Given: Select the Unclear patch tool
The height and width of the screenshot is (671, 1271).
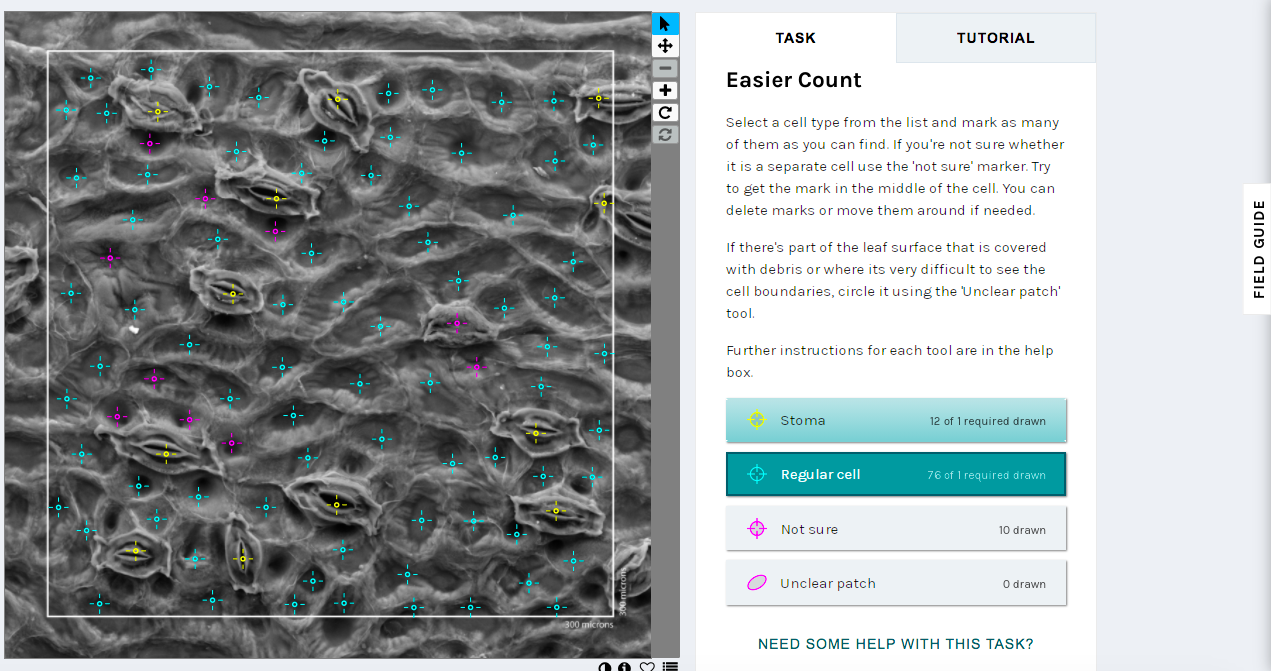Looking at the screenshot, I should click(x=896, y=583).
